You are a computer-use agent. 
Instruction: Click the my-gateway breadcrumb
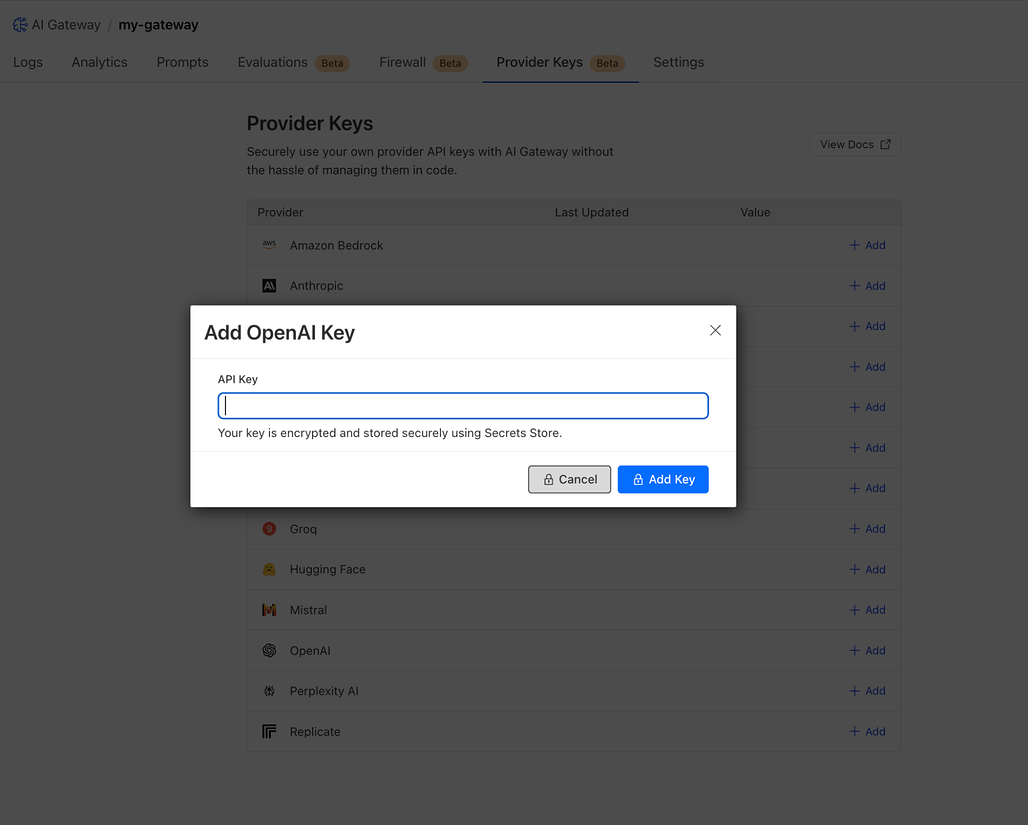tap(158, 25)
